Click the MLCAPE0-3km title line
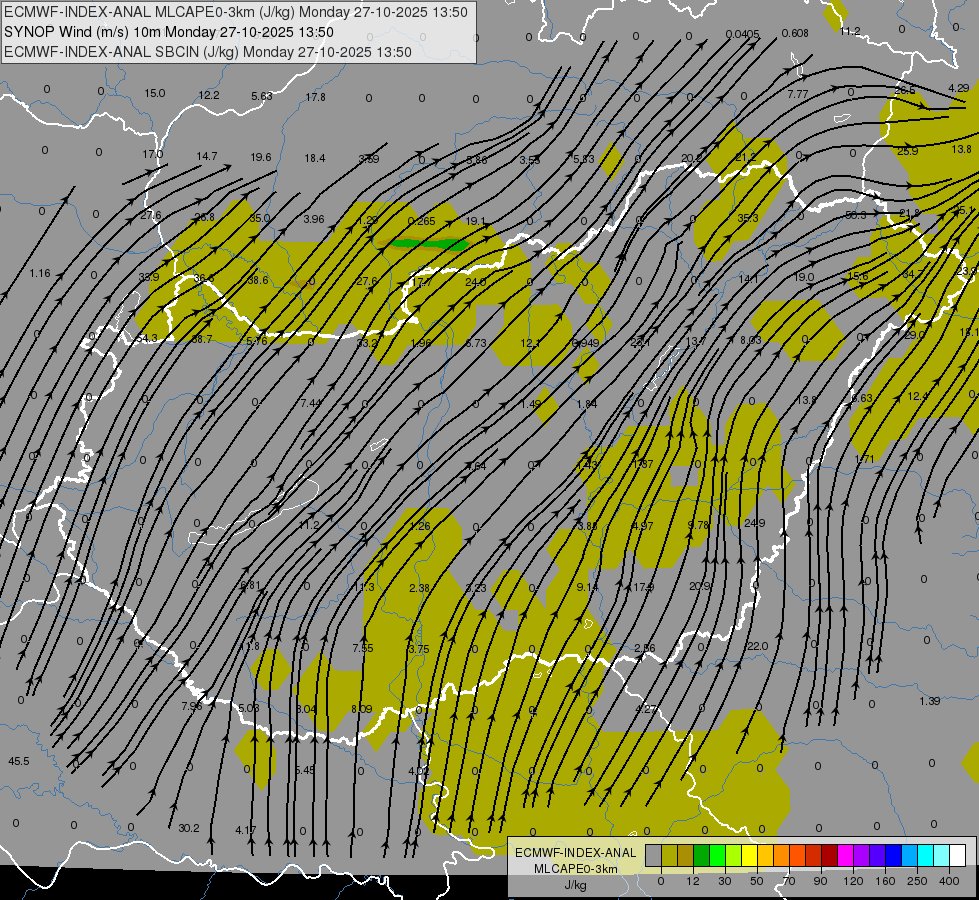 [235, 12]
